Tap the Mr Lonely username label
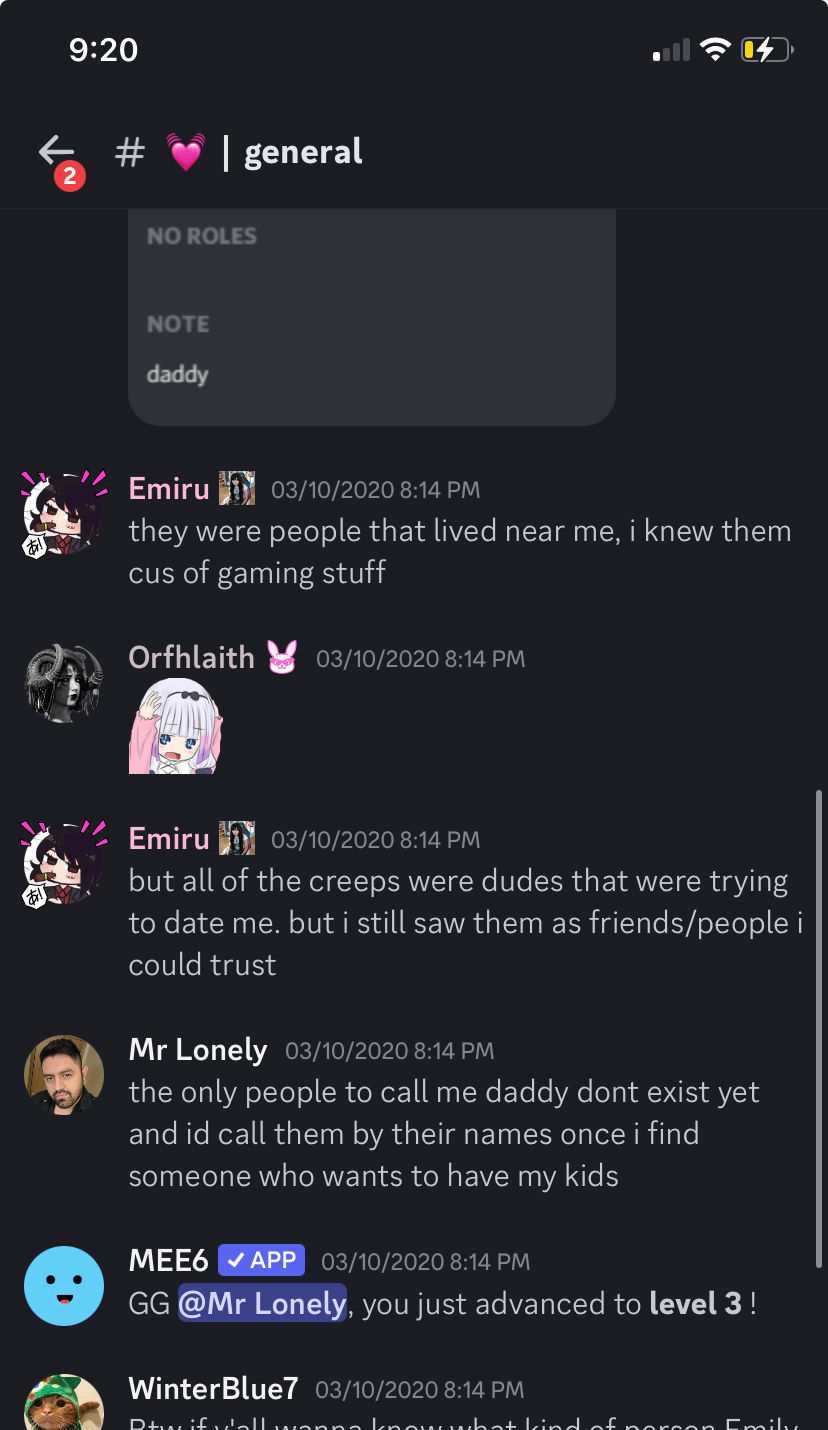This screenshot has height=1430, width=828. pyautogui.click(x=198, y=1050)
